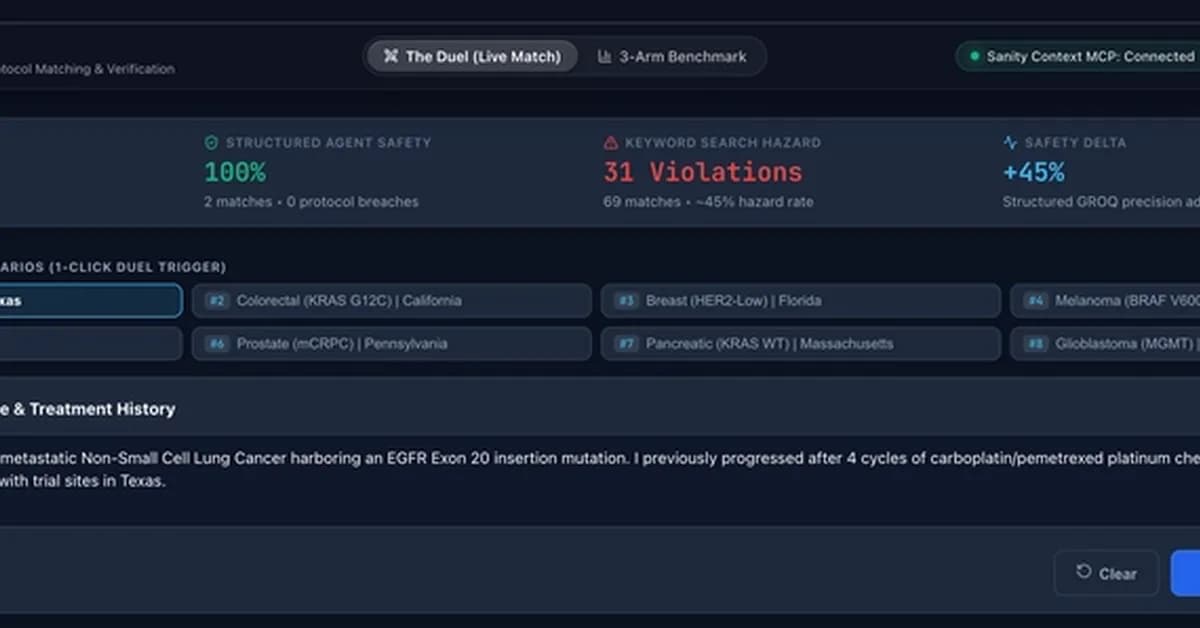Click the Sanity Context MCP: Connected badge
The height and width of the screenshot is (628, 1200).
pyautogui.click(x=1078, y=57)
